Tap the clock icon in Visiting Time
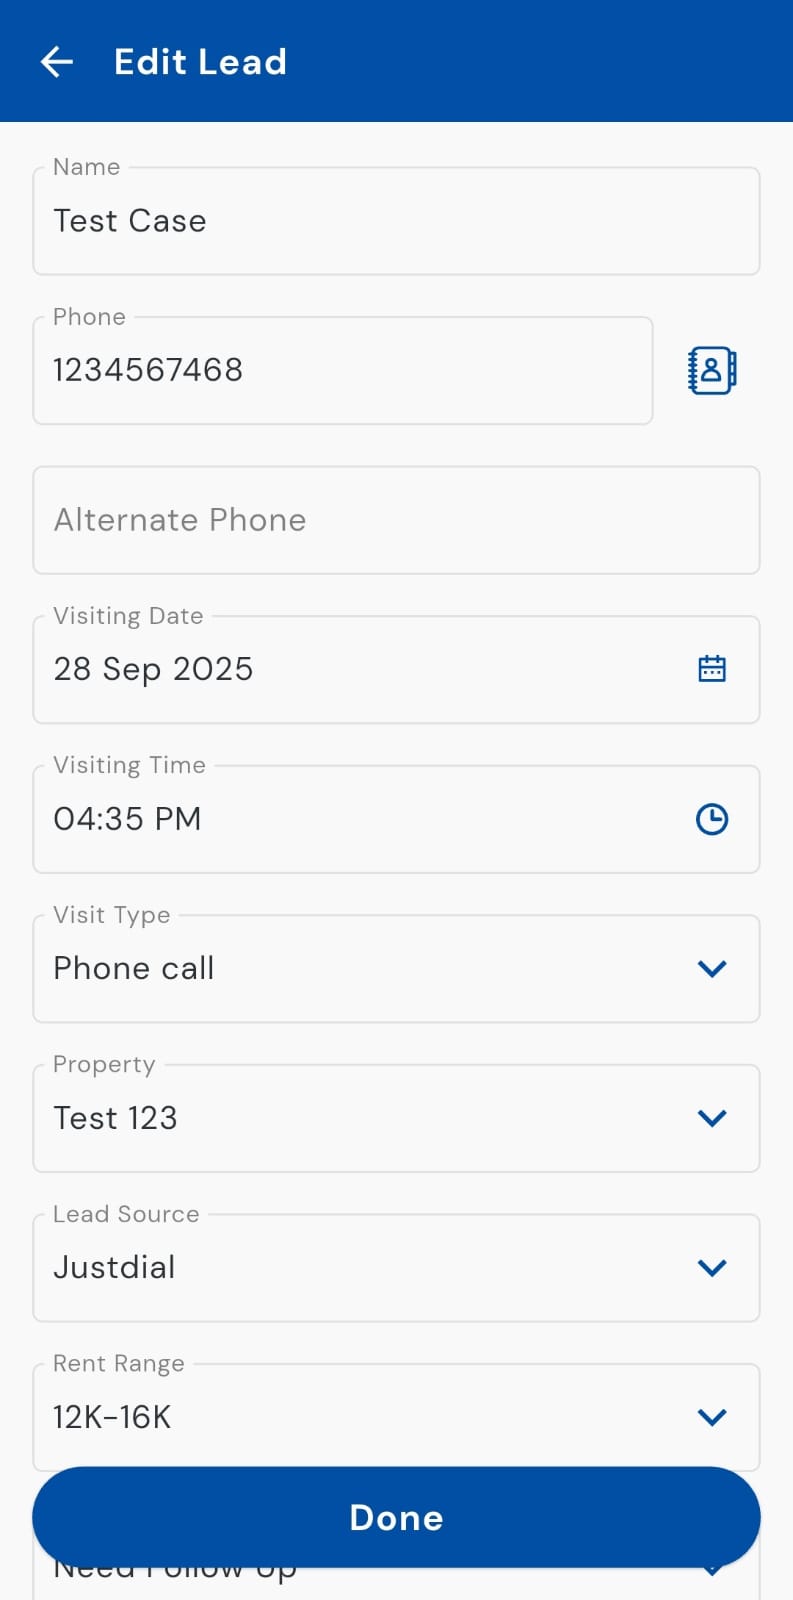The width and height of the screenshot is (793, 1600). point(712,819)
